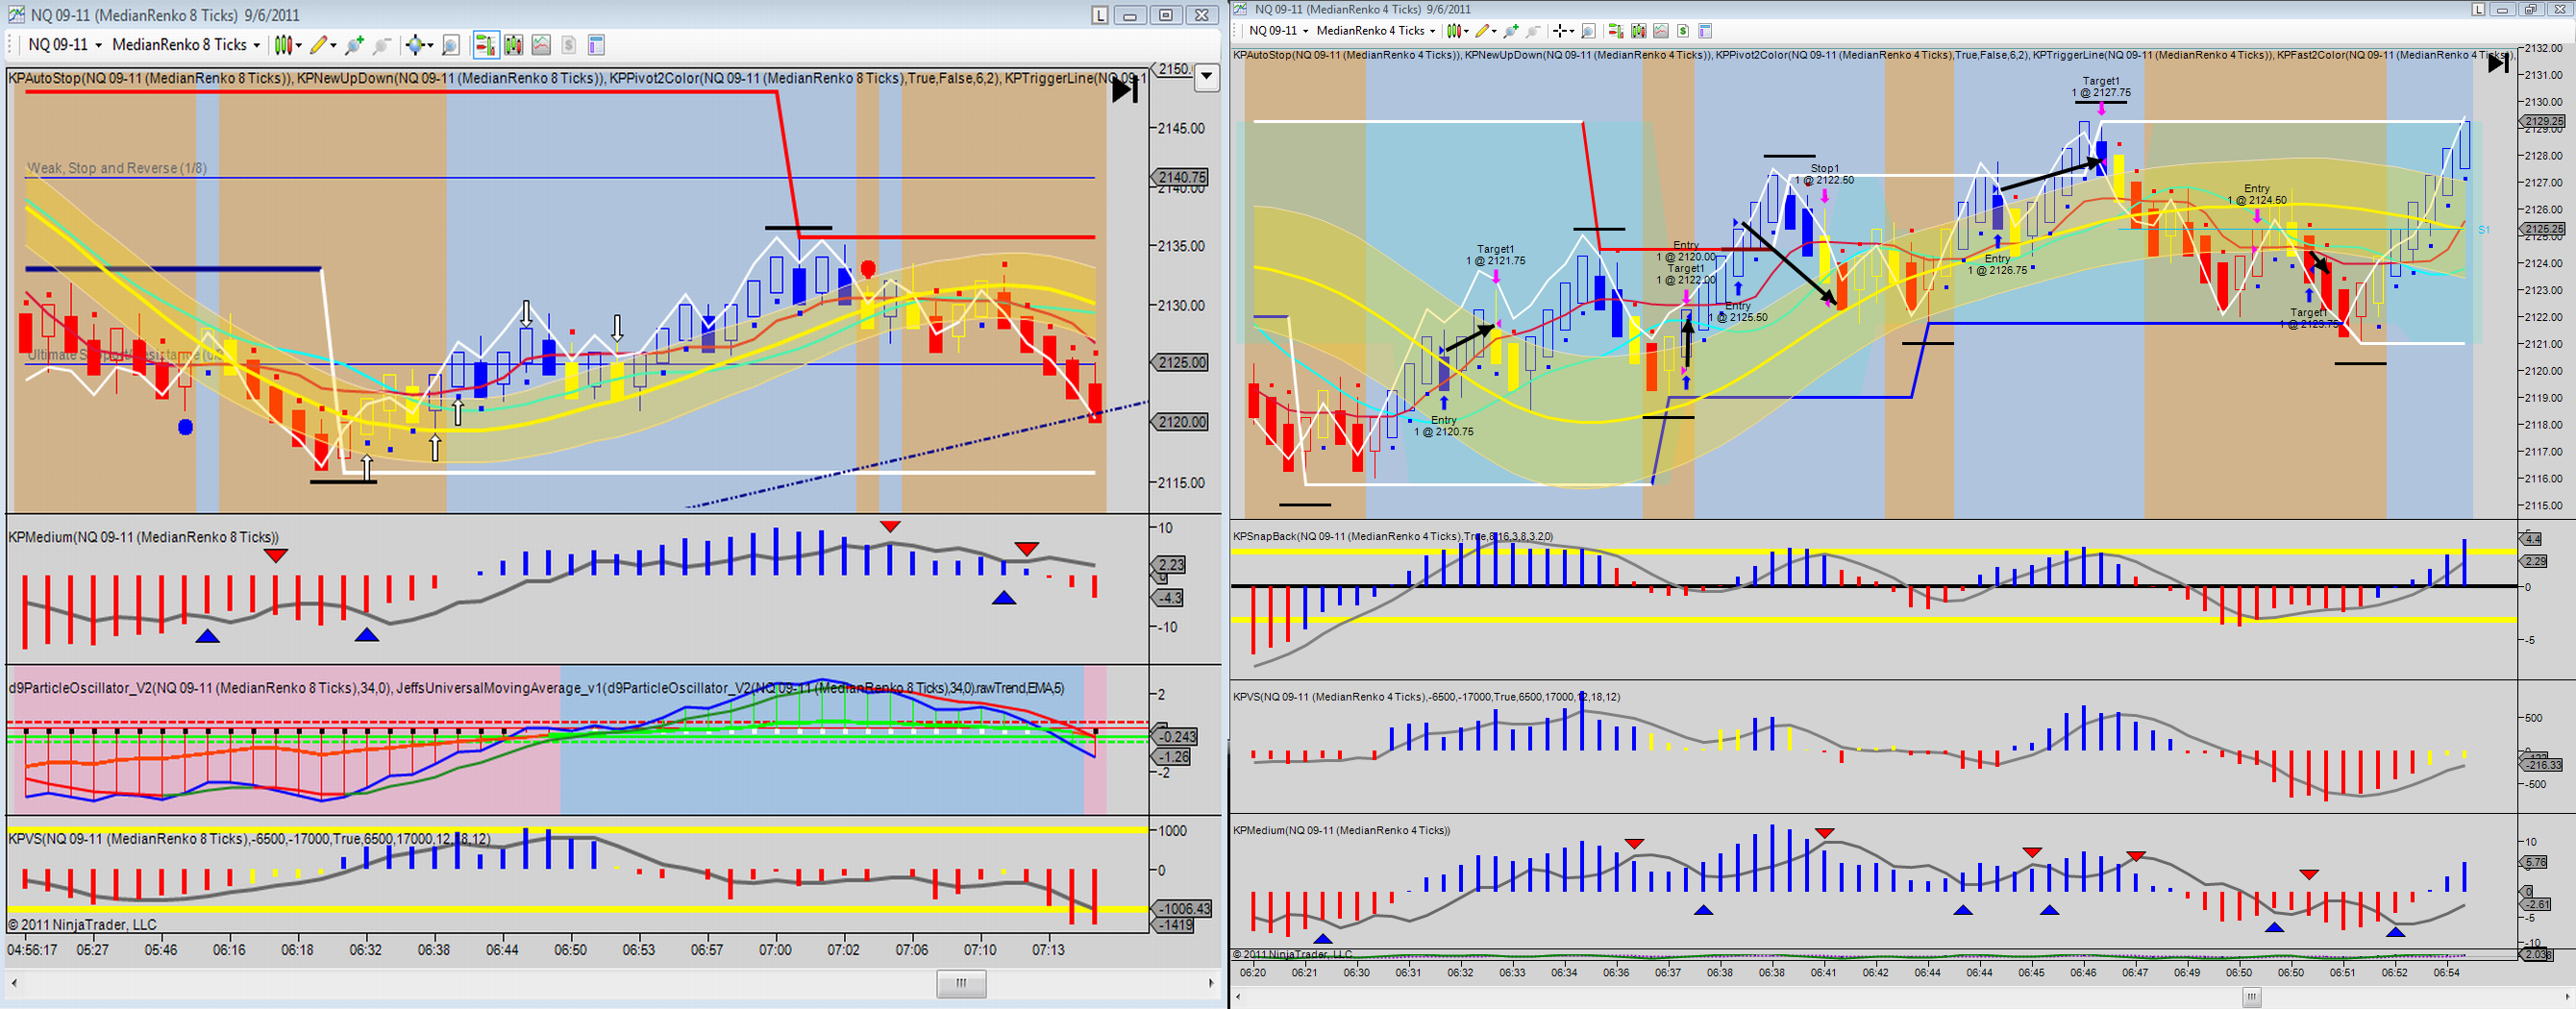
Task: Expand crosshair pointer arrow in 8 Ticks window
Action: click(430, 45)
